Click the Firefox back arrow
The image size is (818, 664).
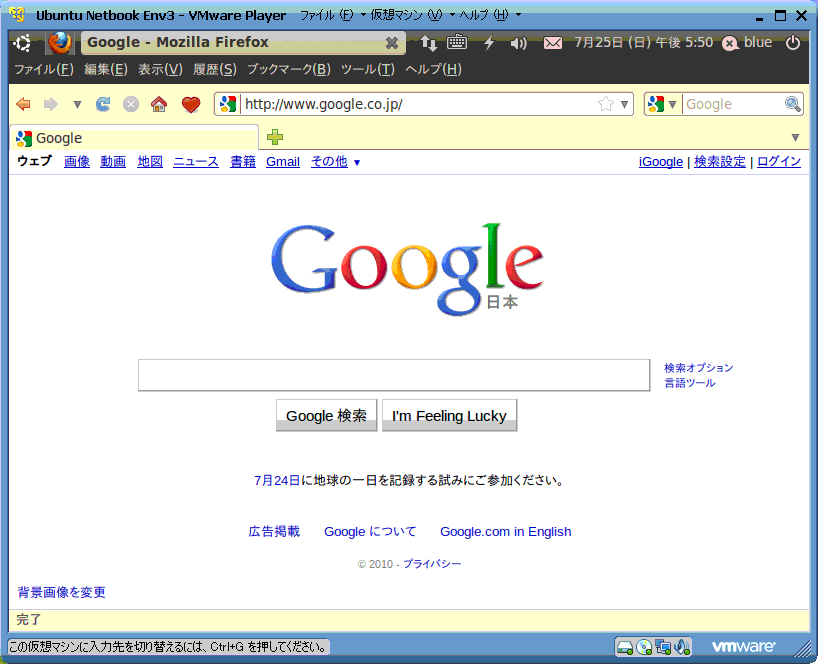point(23,104)
